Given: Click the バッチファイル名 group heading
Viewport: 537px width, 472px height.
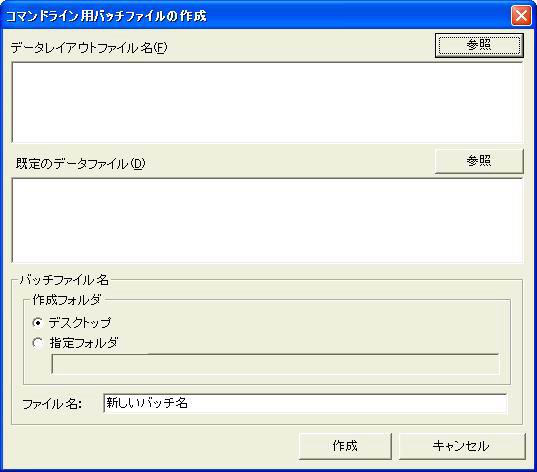Looking at the screenshot, I should point(64,280).
